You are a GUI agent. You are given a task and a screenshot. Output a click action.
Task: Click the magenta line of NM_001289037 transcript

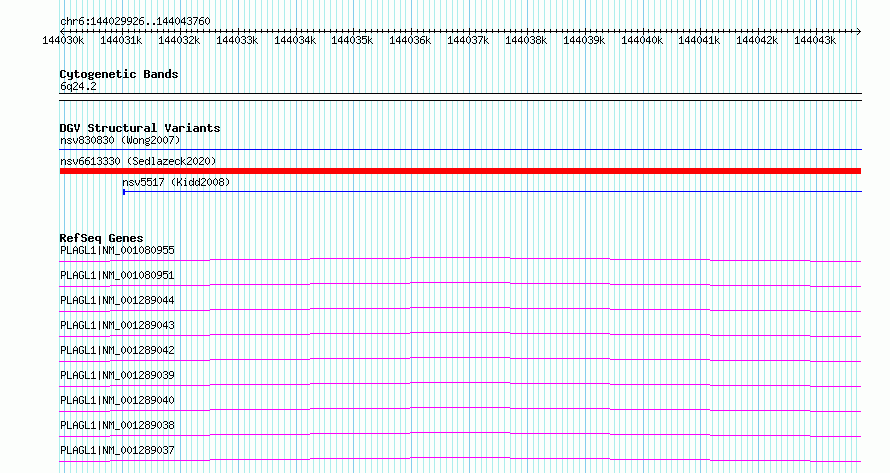coord(460,459)
